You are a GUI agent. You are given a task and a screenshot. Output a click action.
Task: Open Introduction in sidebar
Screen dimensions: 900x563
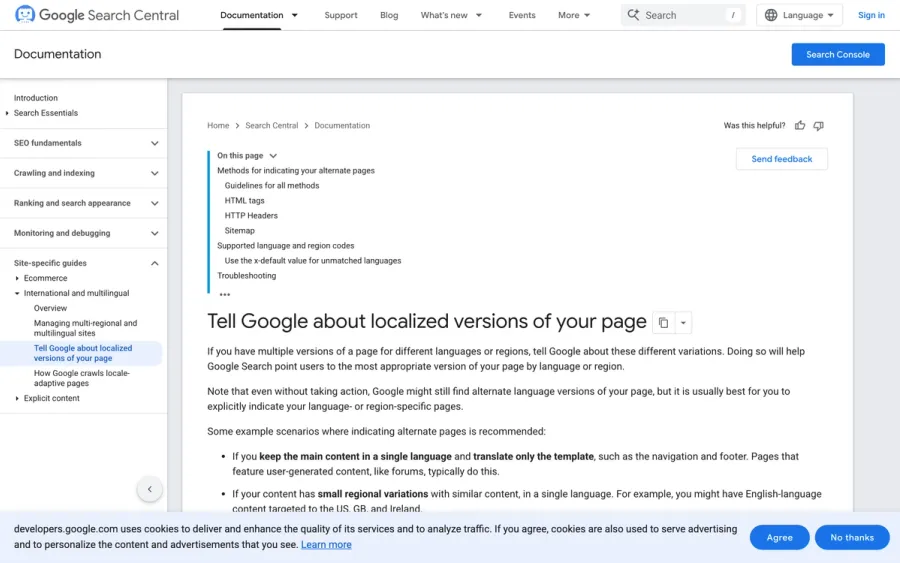tap(36, 98)
